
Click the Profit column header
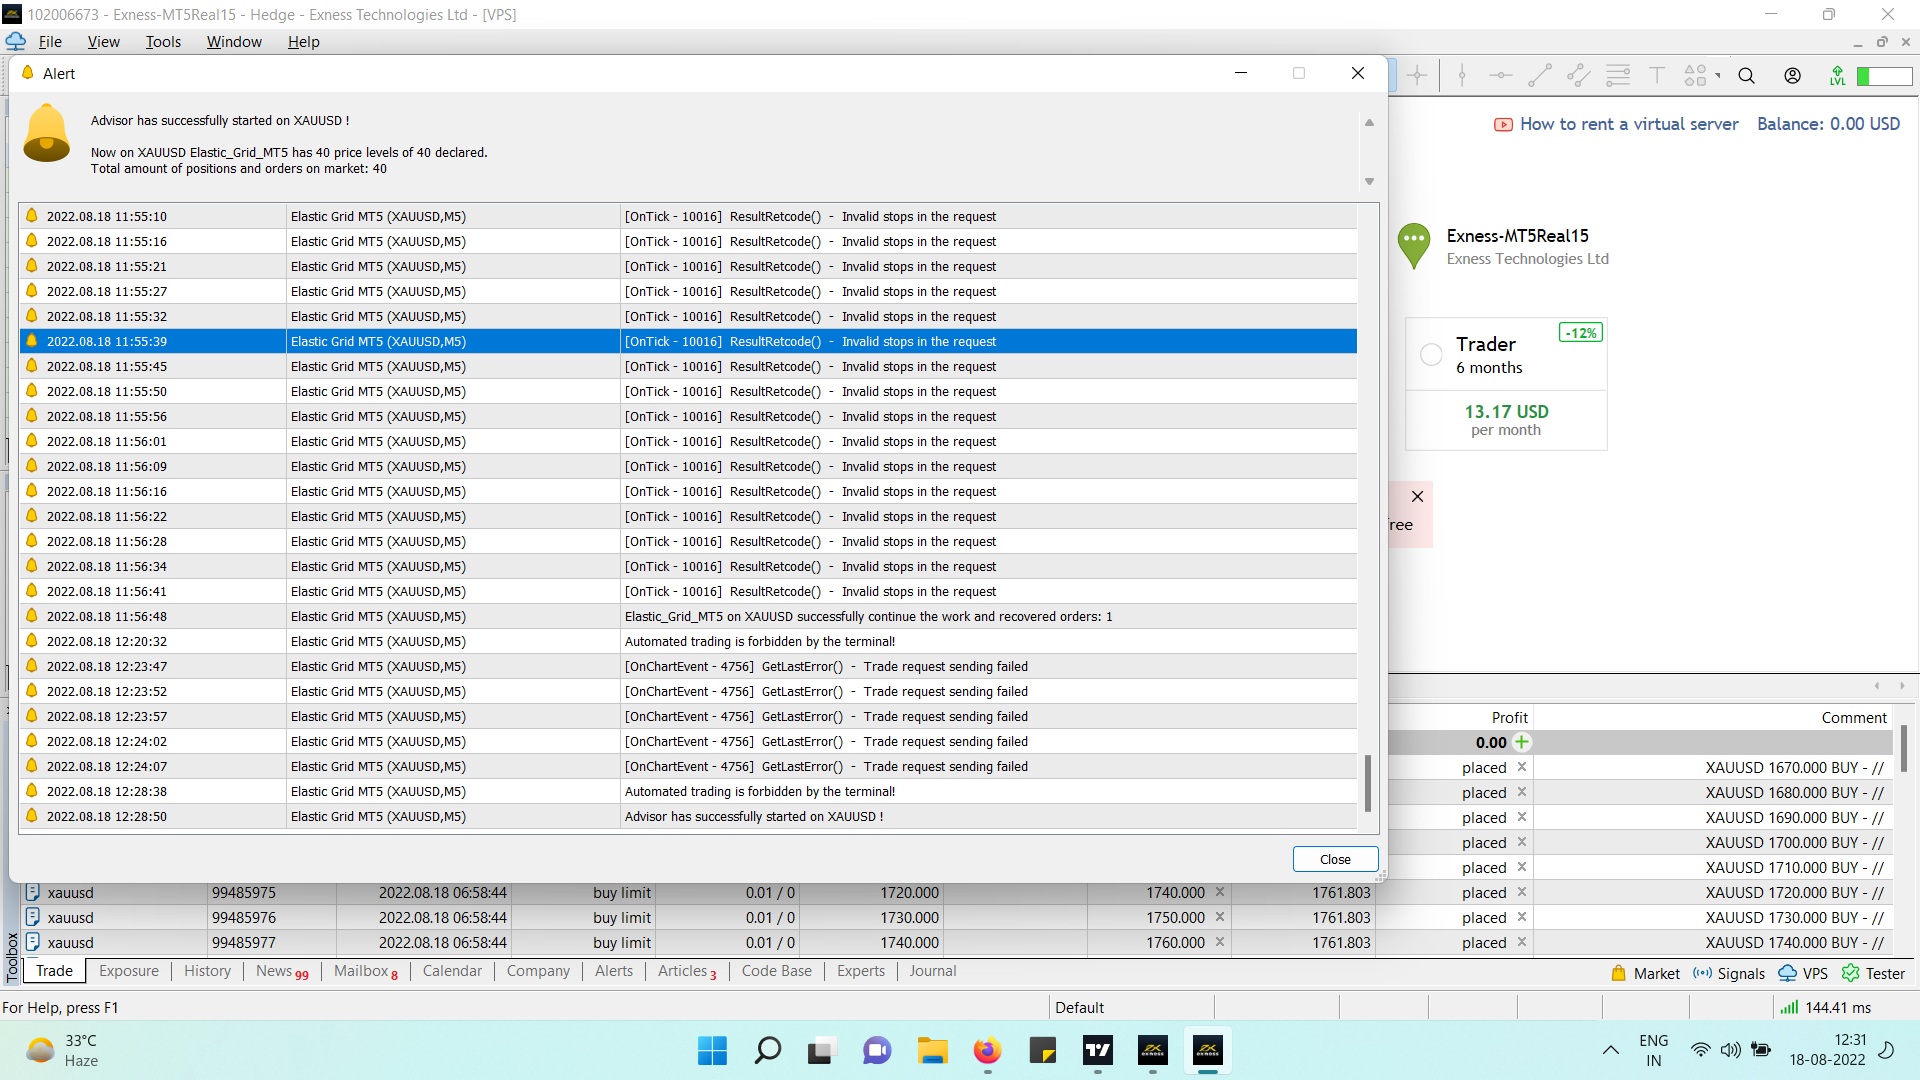[1509, 717]
